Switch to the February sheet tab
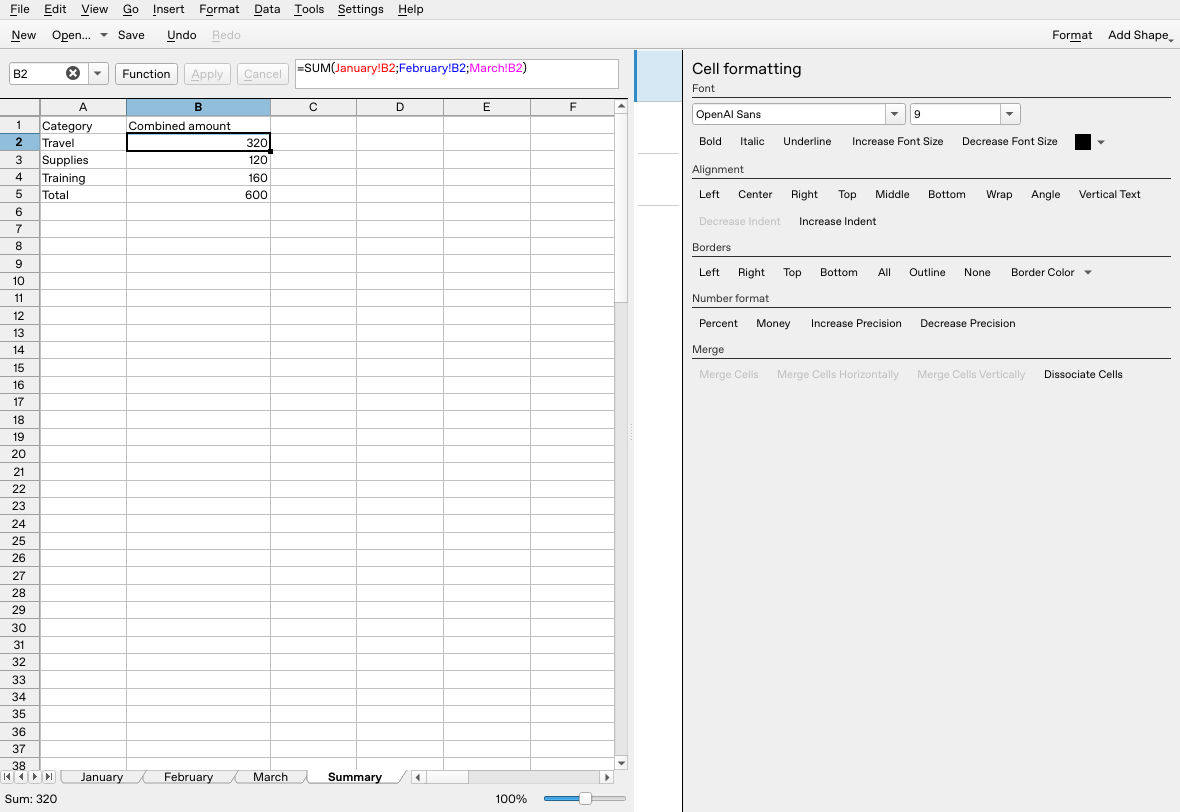 188,777
